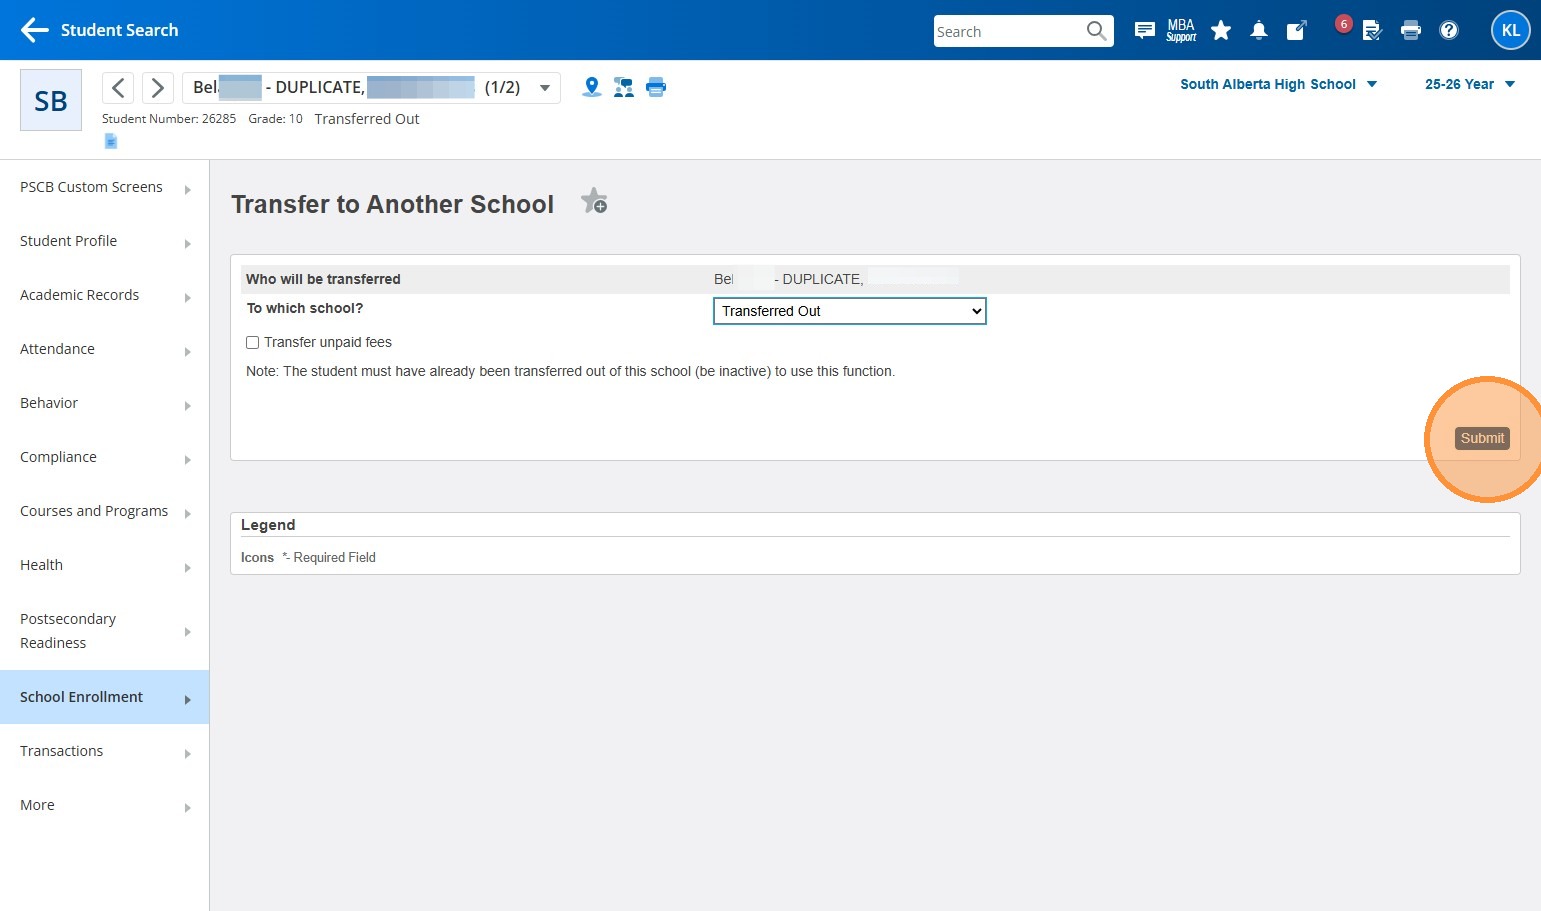Click the note about inactive students
The width and height of the screenshot is (1541, 911).
[570, 371]
